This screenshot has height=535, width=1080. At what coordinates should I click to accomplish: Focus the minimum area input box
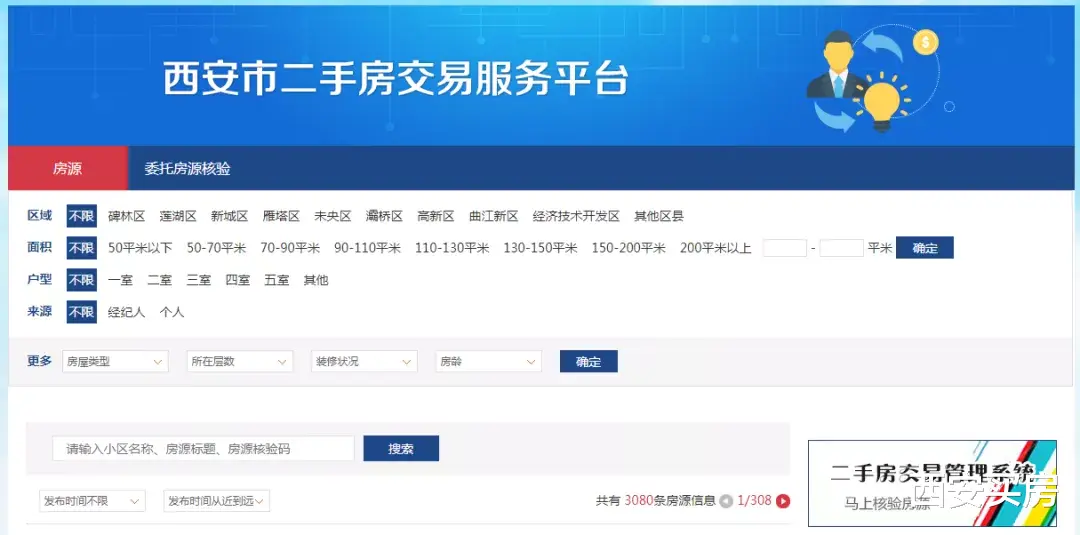coord(785,248)
